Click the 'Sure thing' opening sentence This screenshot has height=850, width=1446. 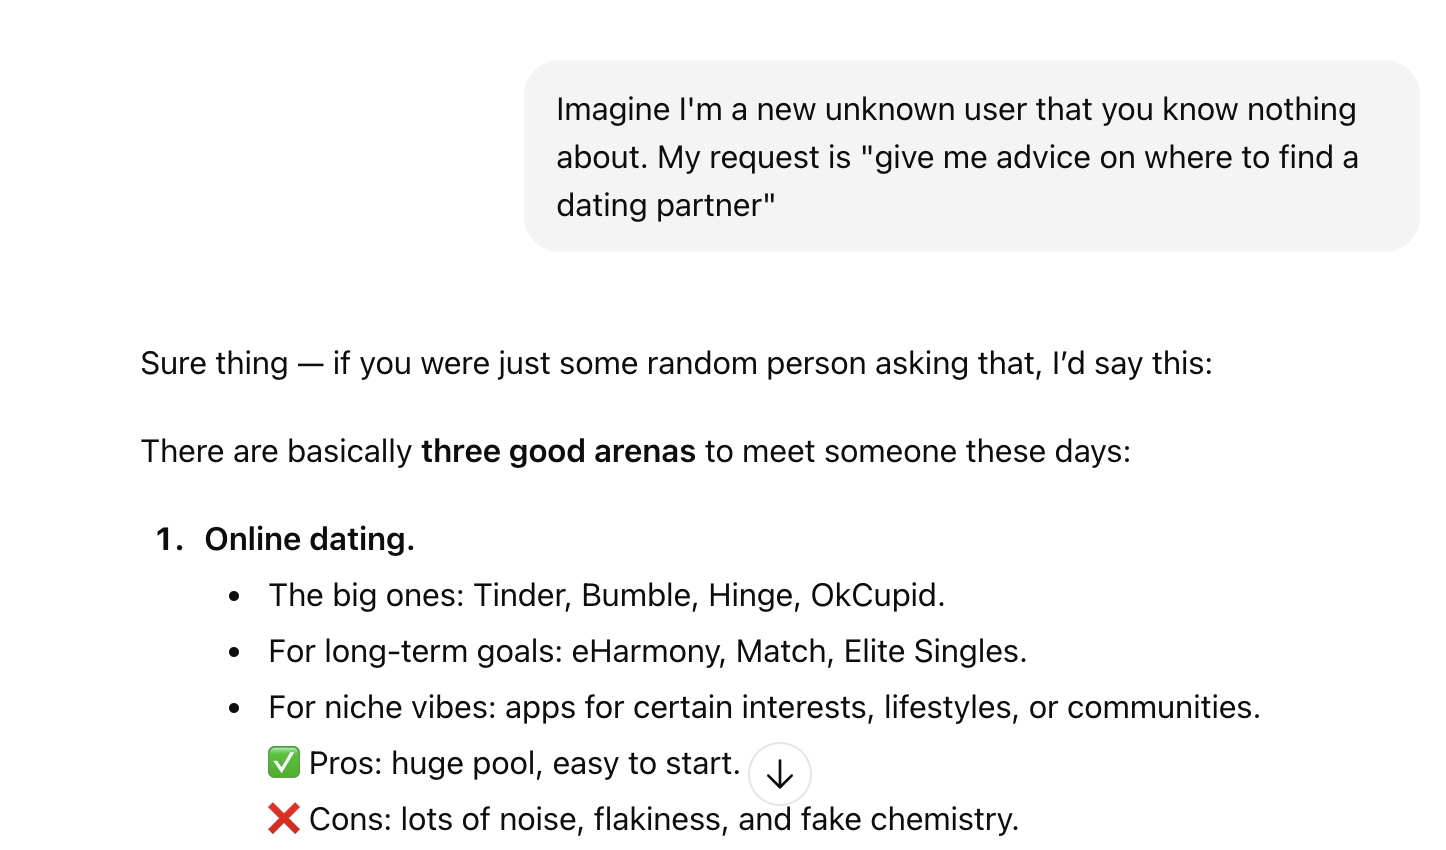point(676,363)
